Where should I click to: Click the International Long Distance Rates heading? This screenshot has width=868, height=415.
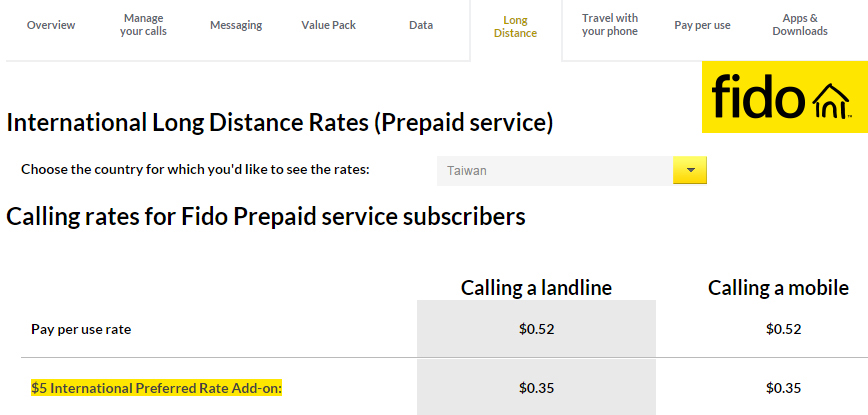click(279, 123)
